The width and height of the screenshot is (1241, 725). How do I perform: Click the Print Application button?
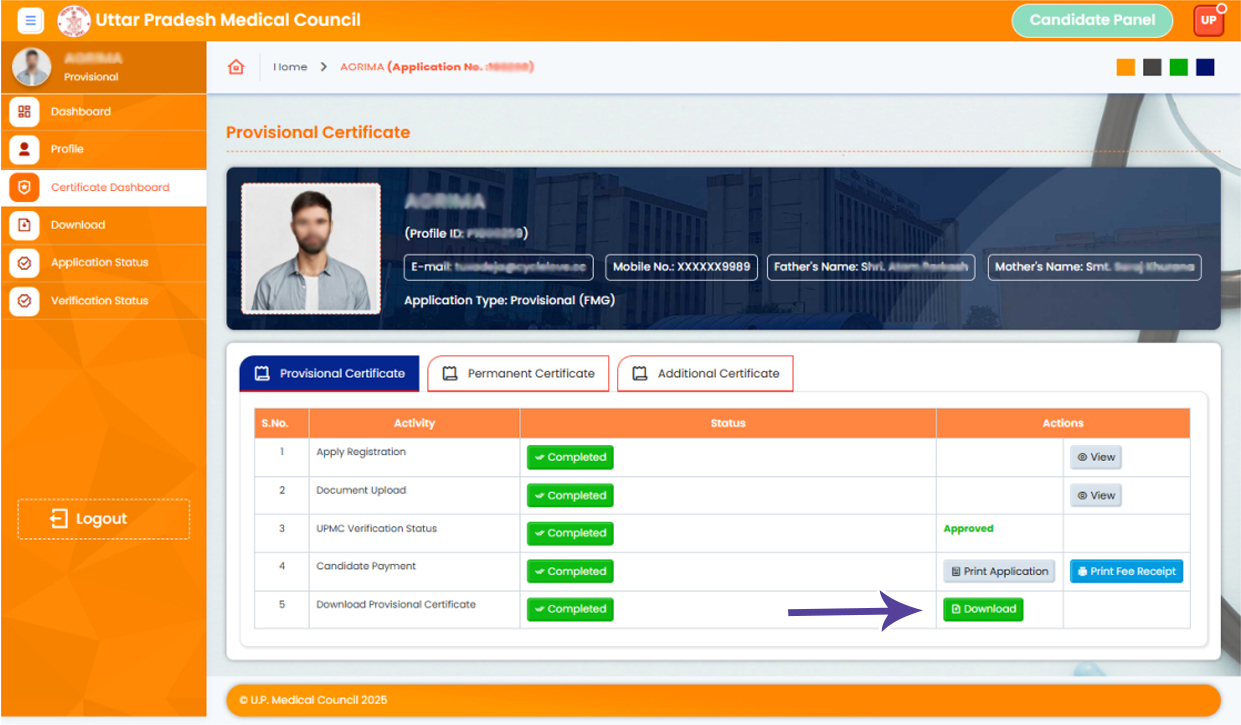pos(998,571)
